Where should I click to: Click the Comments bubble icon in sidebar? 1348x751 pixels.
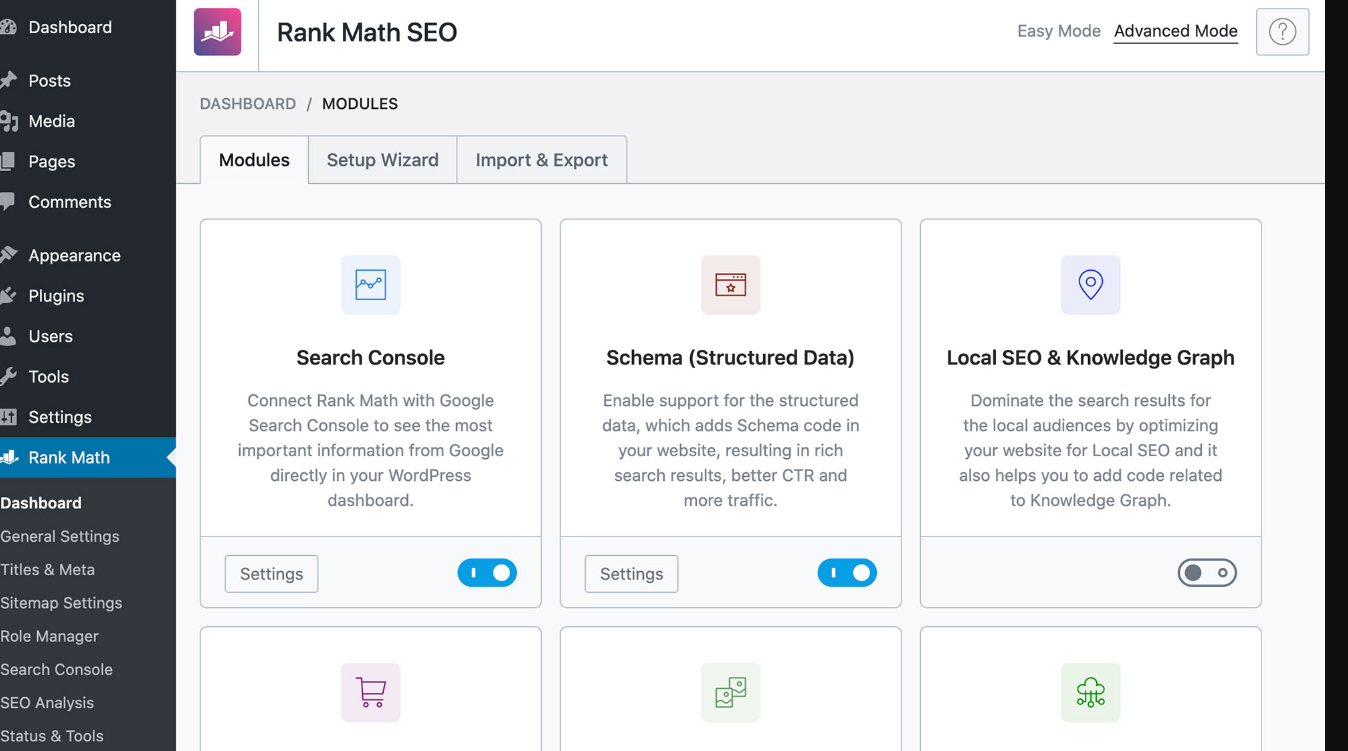click(8, 201)
